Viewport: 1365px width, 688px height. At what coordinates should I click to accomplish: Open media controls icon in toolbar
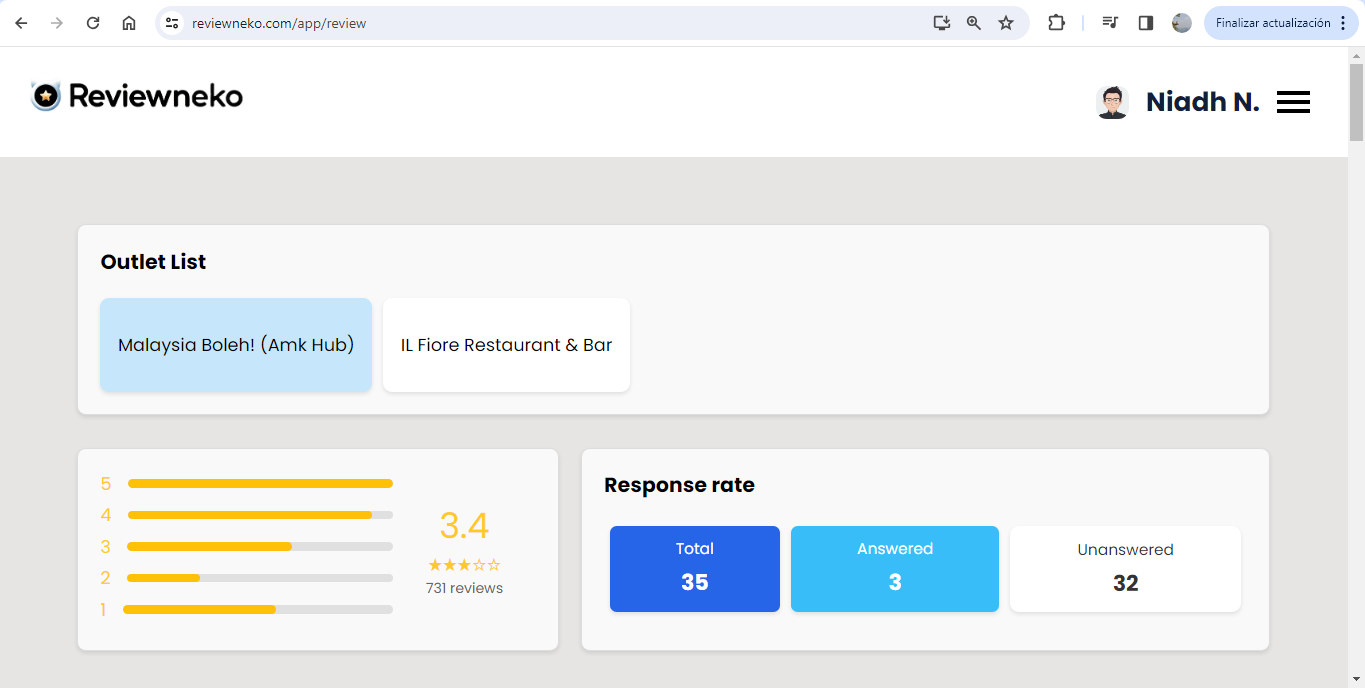[x=1110, y=23]
